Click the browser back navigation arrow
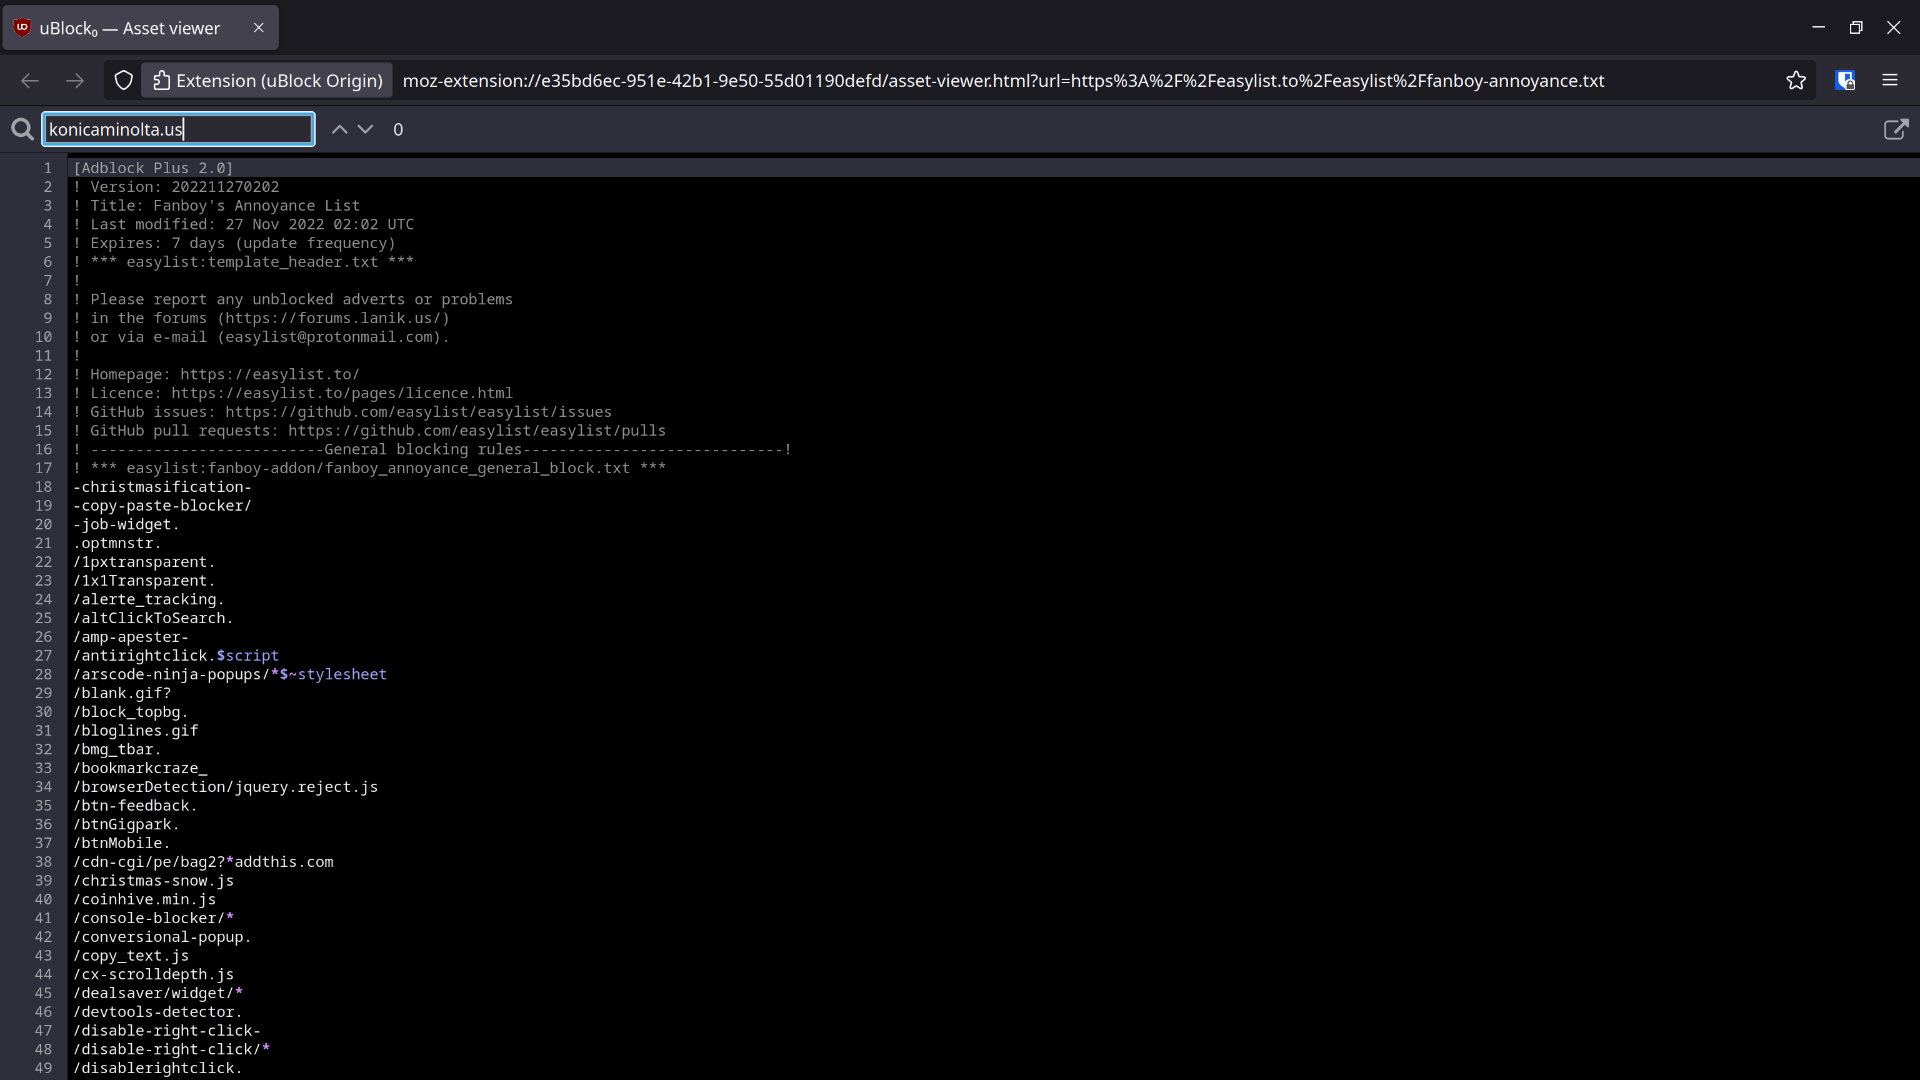This screenshot has height=1080, width=1920. 29,80
